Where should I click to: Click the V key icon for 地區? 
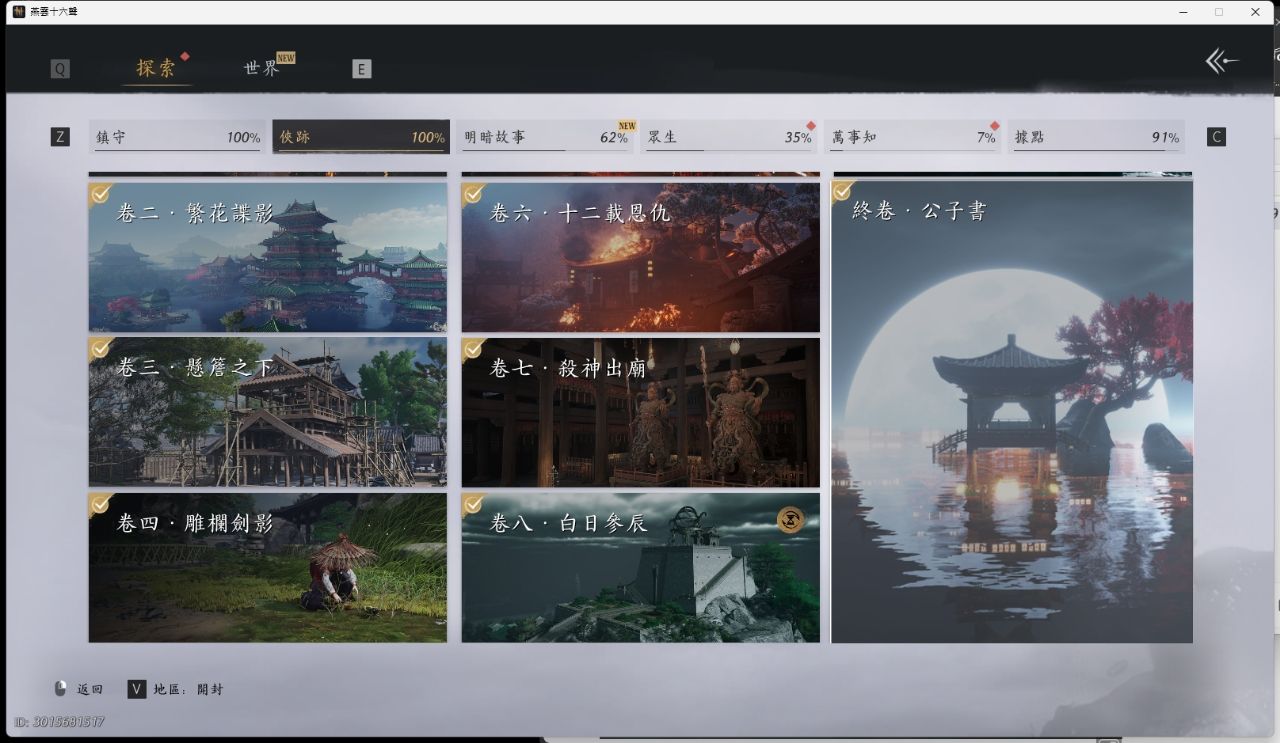coord(137,689)
